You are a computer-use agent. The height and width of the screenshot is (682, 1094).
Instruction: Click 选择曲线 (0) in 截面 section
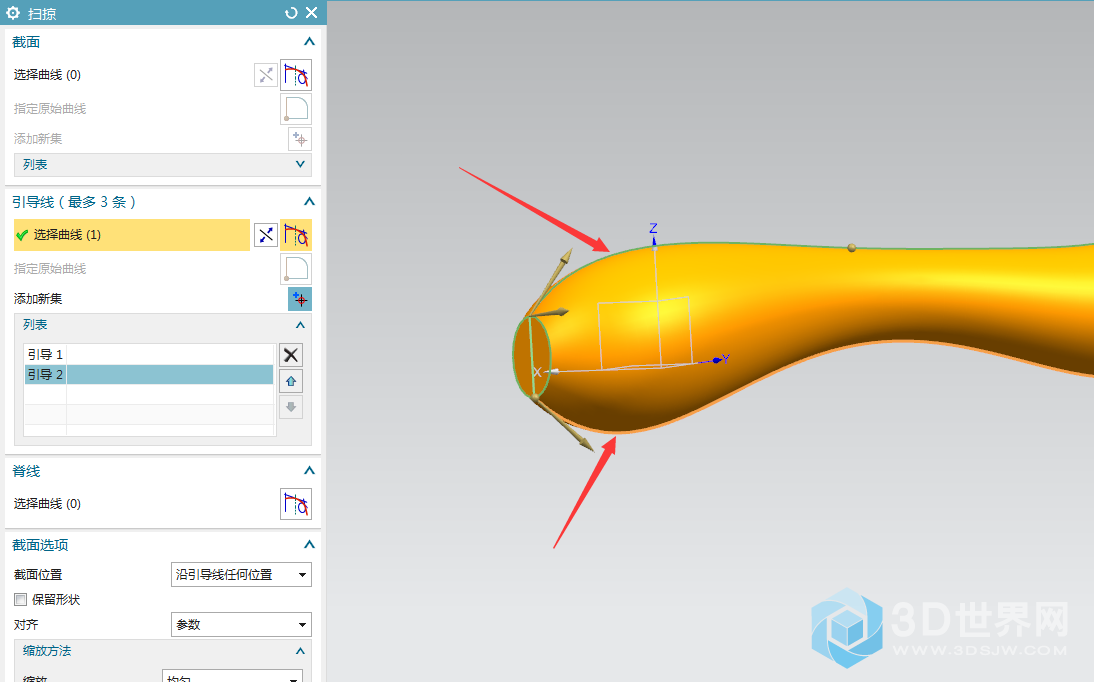[47, 75]
